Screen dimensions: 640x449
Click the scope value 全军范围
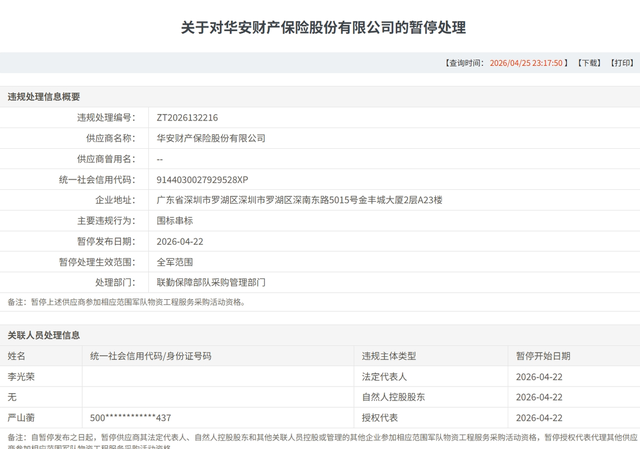click(174, 262)
